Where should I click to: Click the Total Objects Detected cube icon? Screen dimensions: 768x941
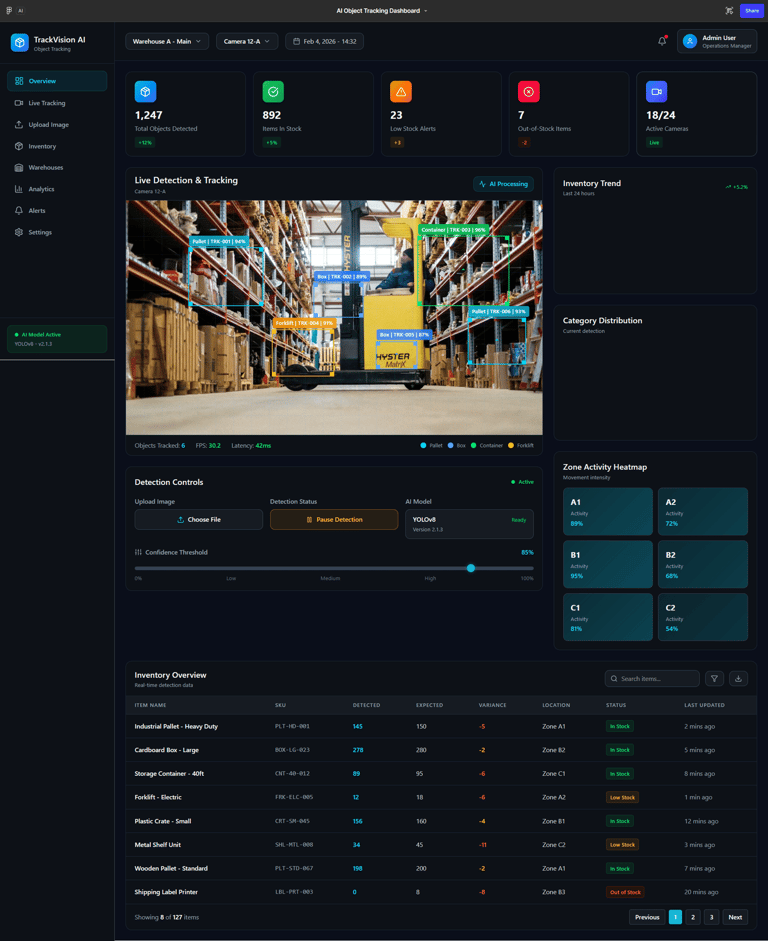click(146, 92)
